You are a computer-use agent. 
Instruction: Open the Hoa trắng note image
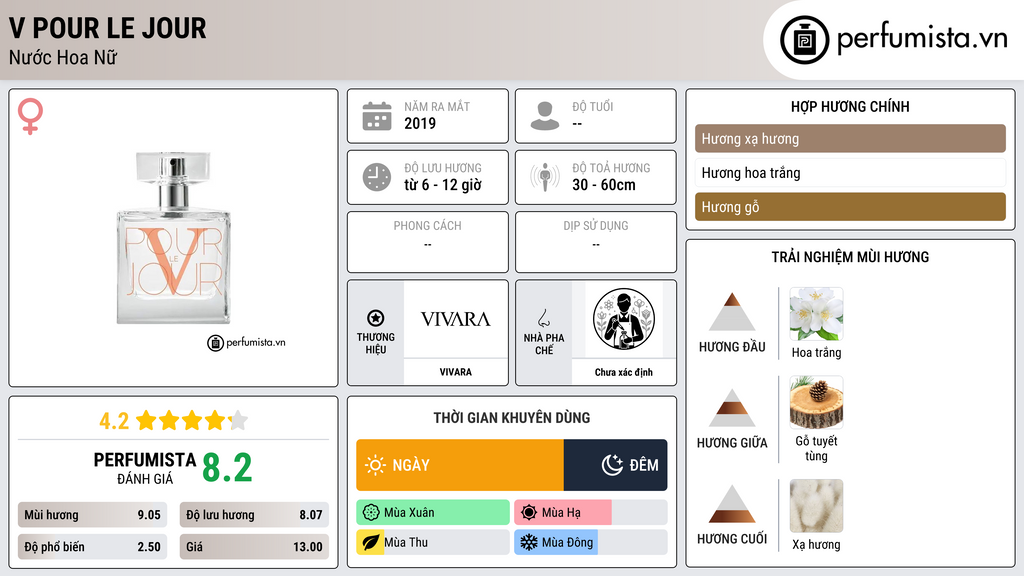pyautogui.click(x=816, y=314)
